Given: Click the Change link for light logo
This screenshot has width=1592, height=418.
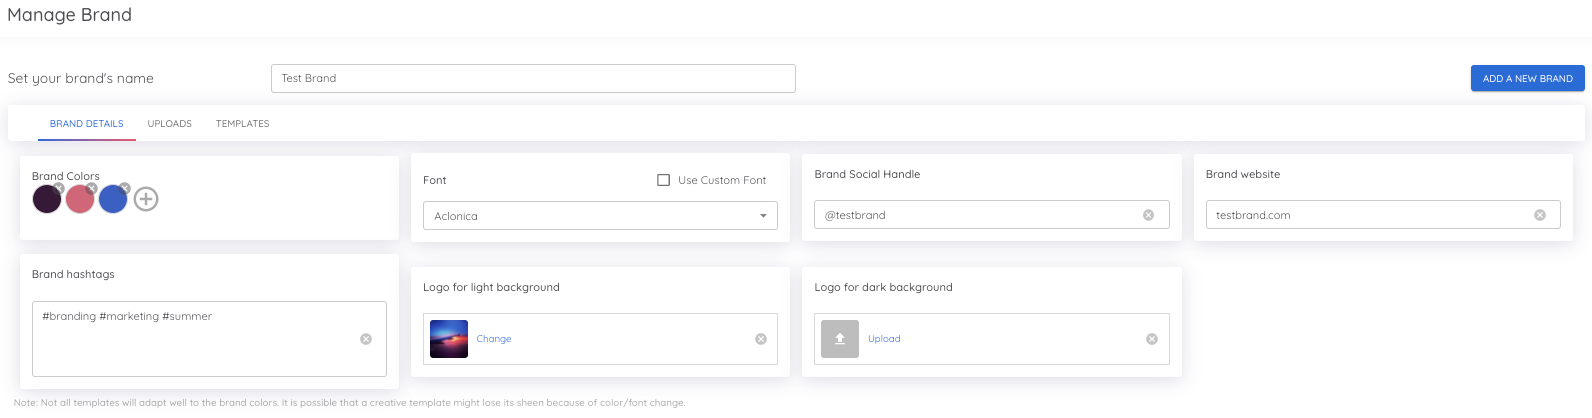Looking at the screenshot, I should click(494, 339).
